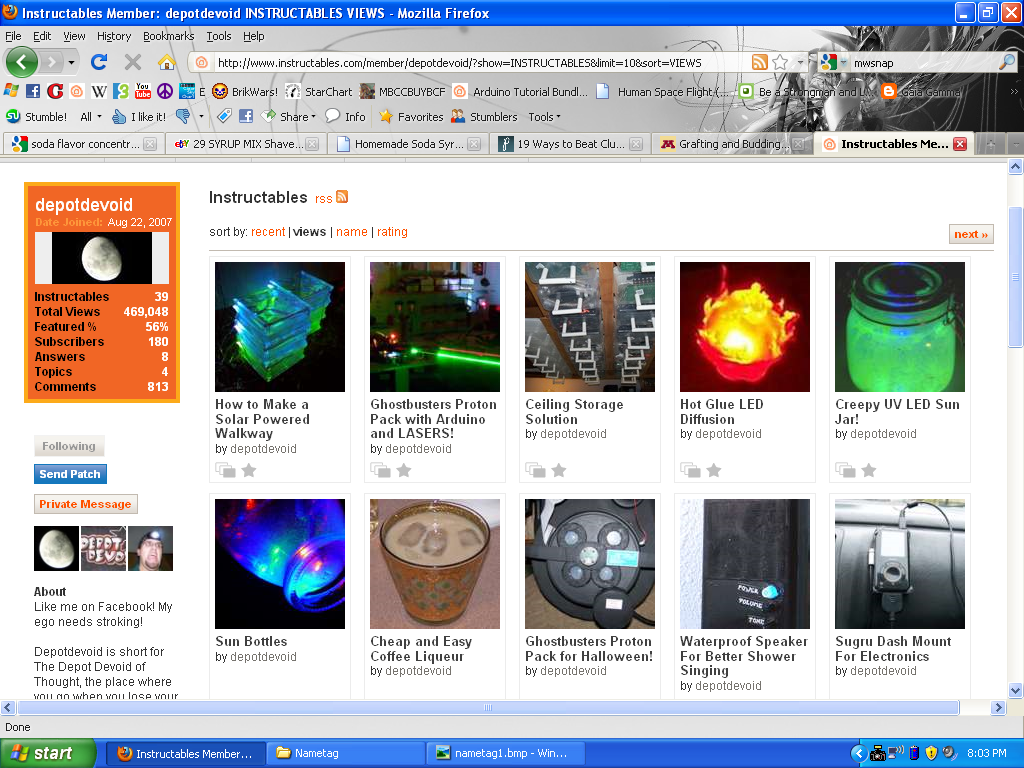Open the RSS feed icon in the address bar

pos(760,62)
